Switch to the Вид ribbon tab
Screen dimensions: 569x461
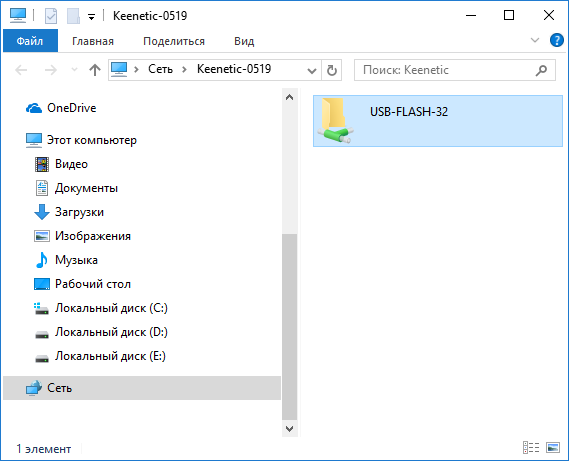point(244,41)
